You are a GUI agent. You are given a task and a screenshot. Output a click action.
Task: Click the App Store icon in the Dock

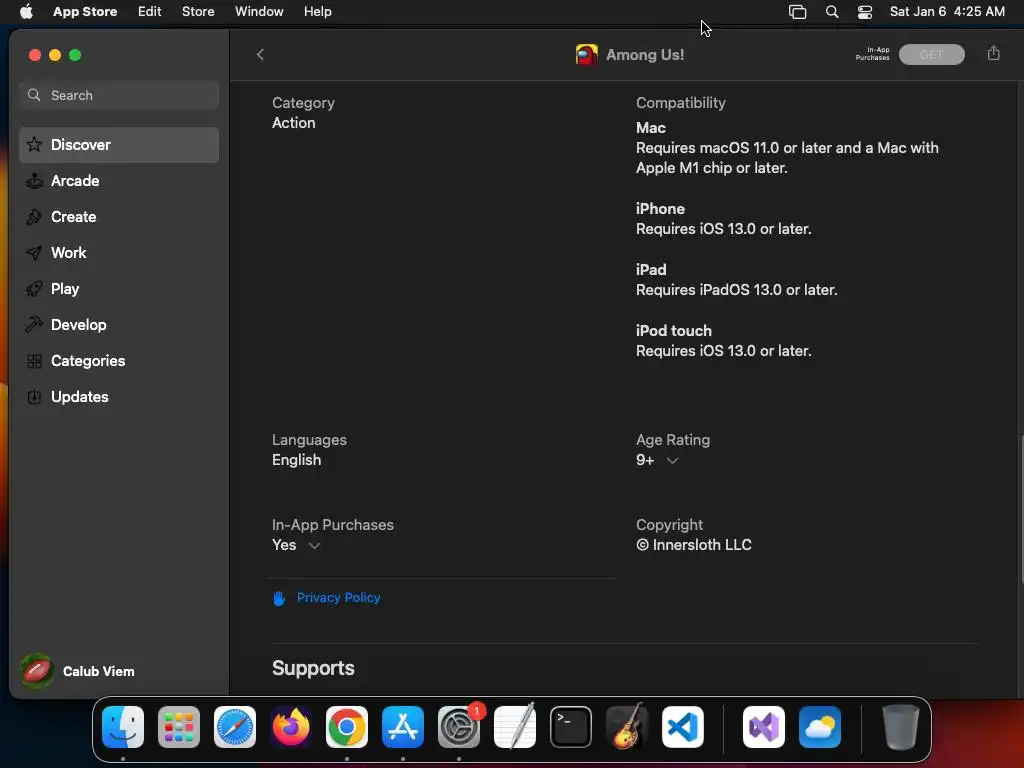403,727
